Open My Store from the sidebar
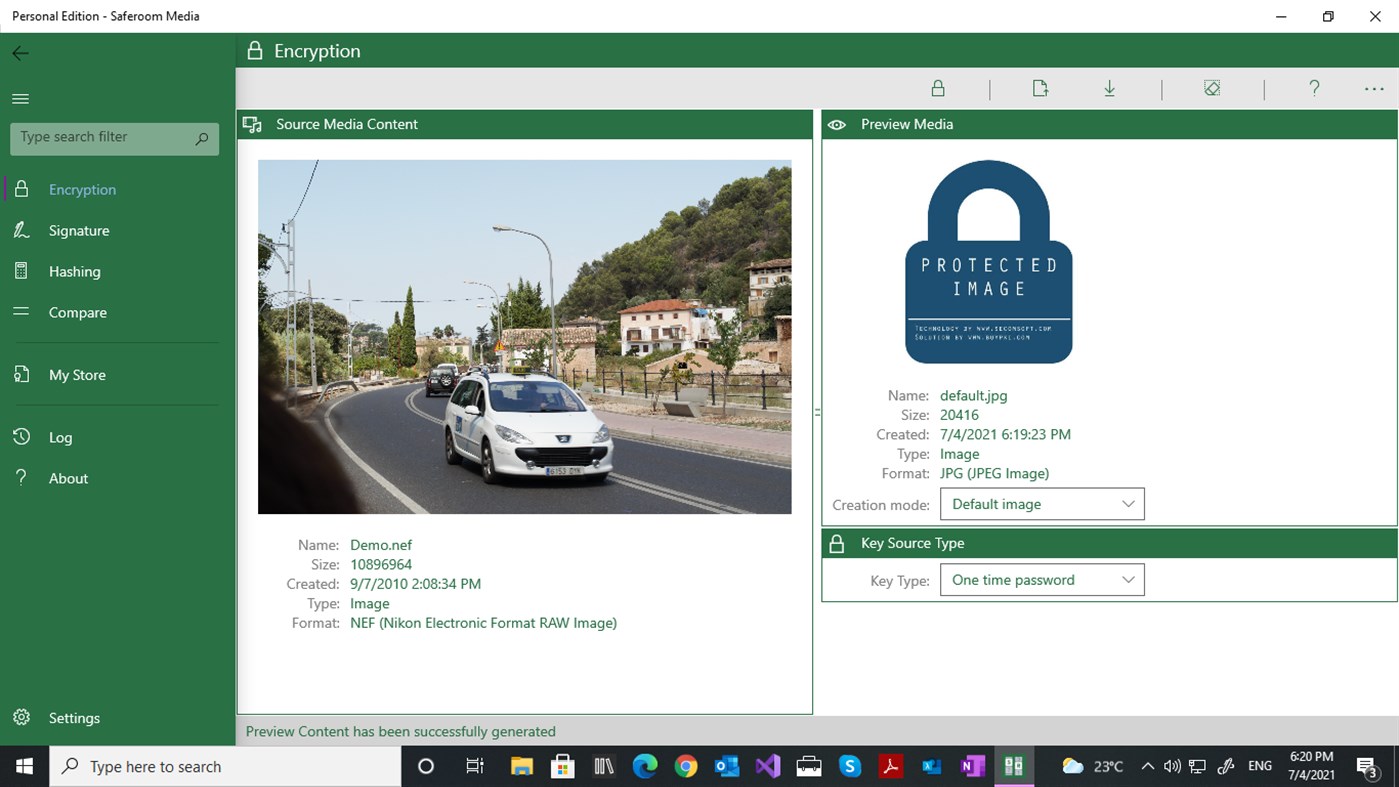This screenshot has height=787, width=1399. point(77,375)
